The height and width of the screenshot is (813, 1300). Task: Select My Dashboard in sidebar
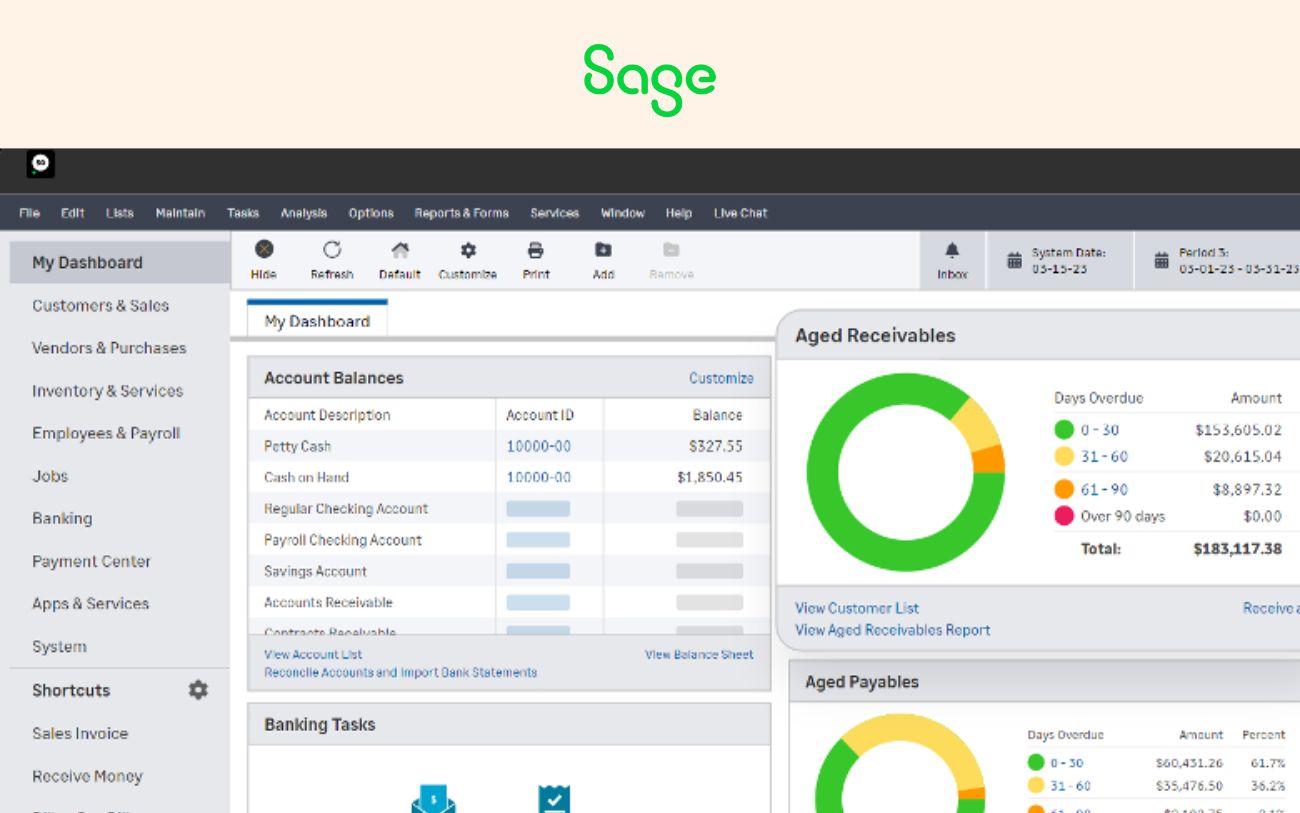click(x=120, y=263)
